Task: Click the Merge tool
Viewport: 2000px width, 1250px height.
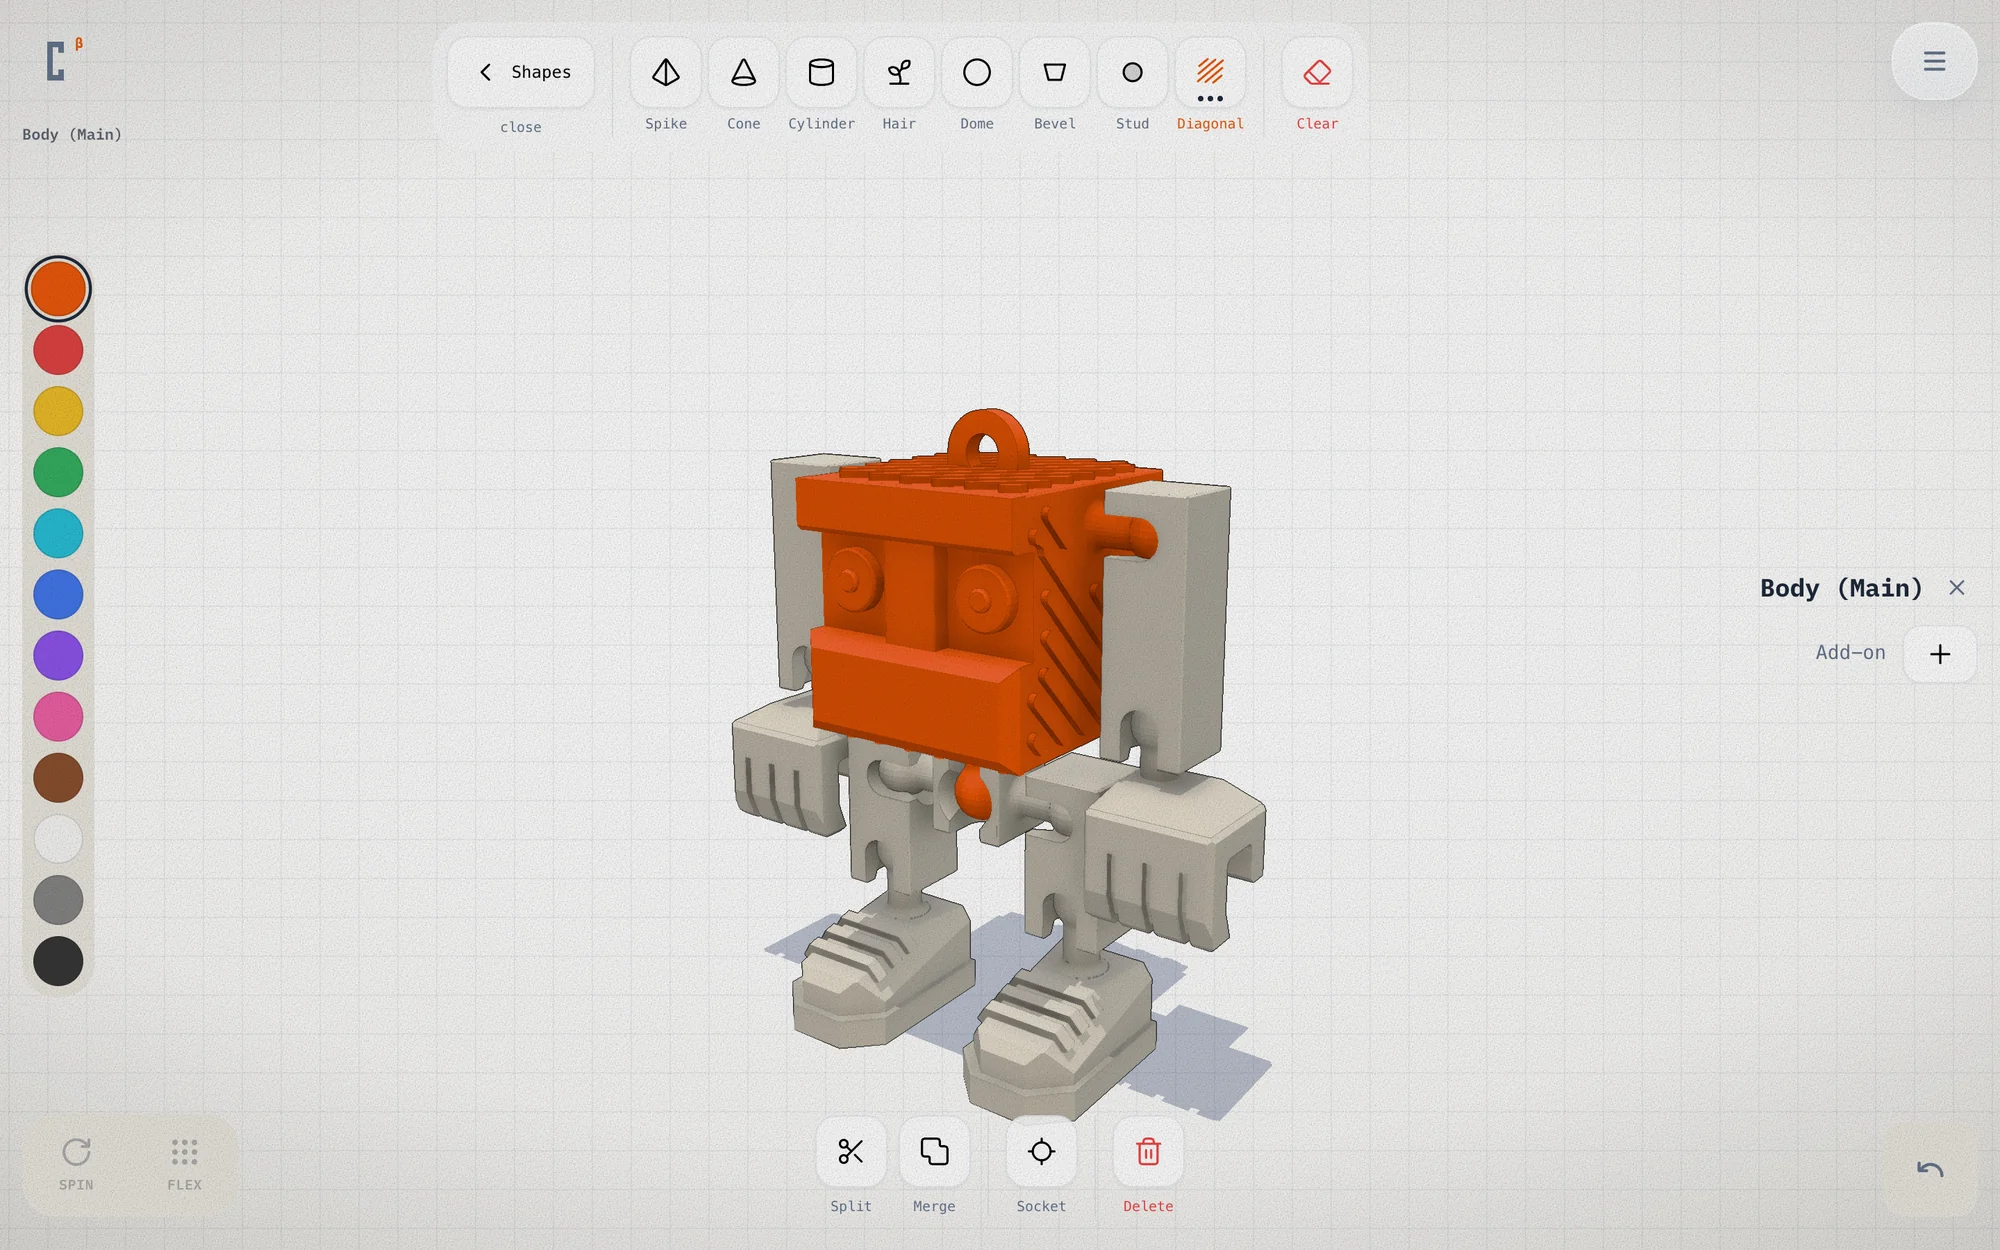Action: tap(934, 1152)
